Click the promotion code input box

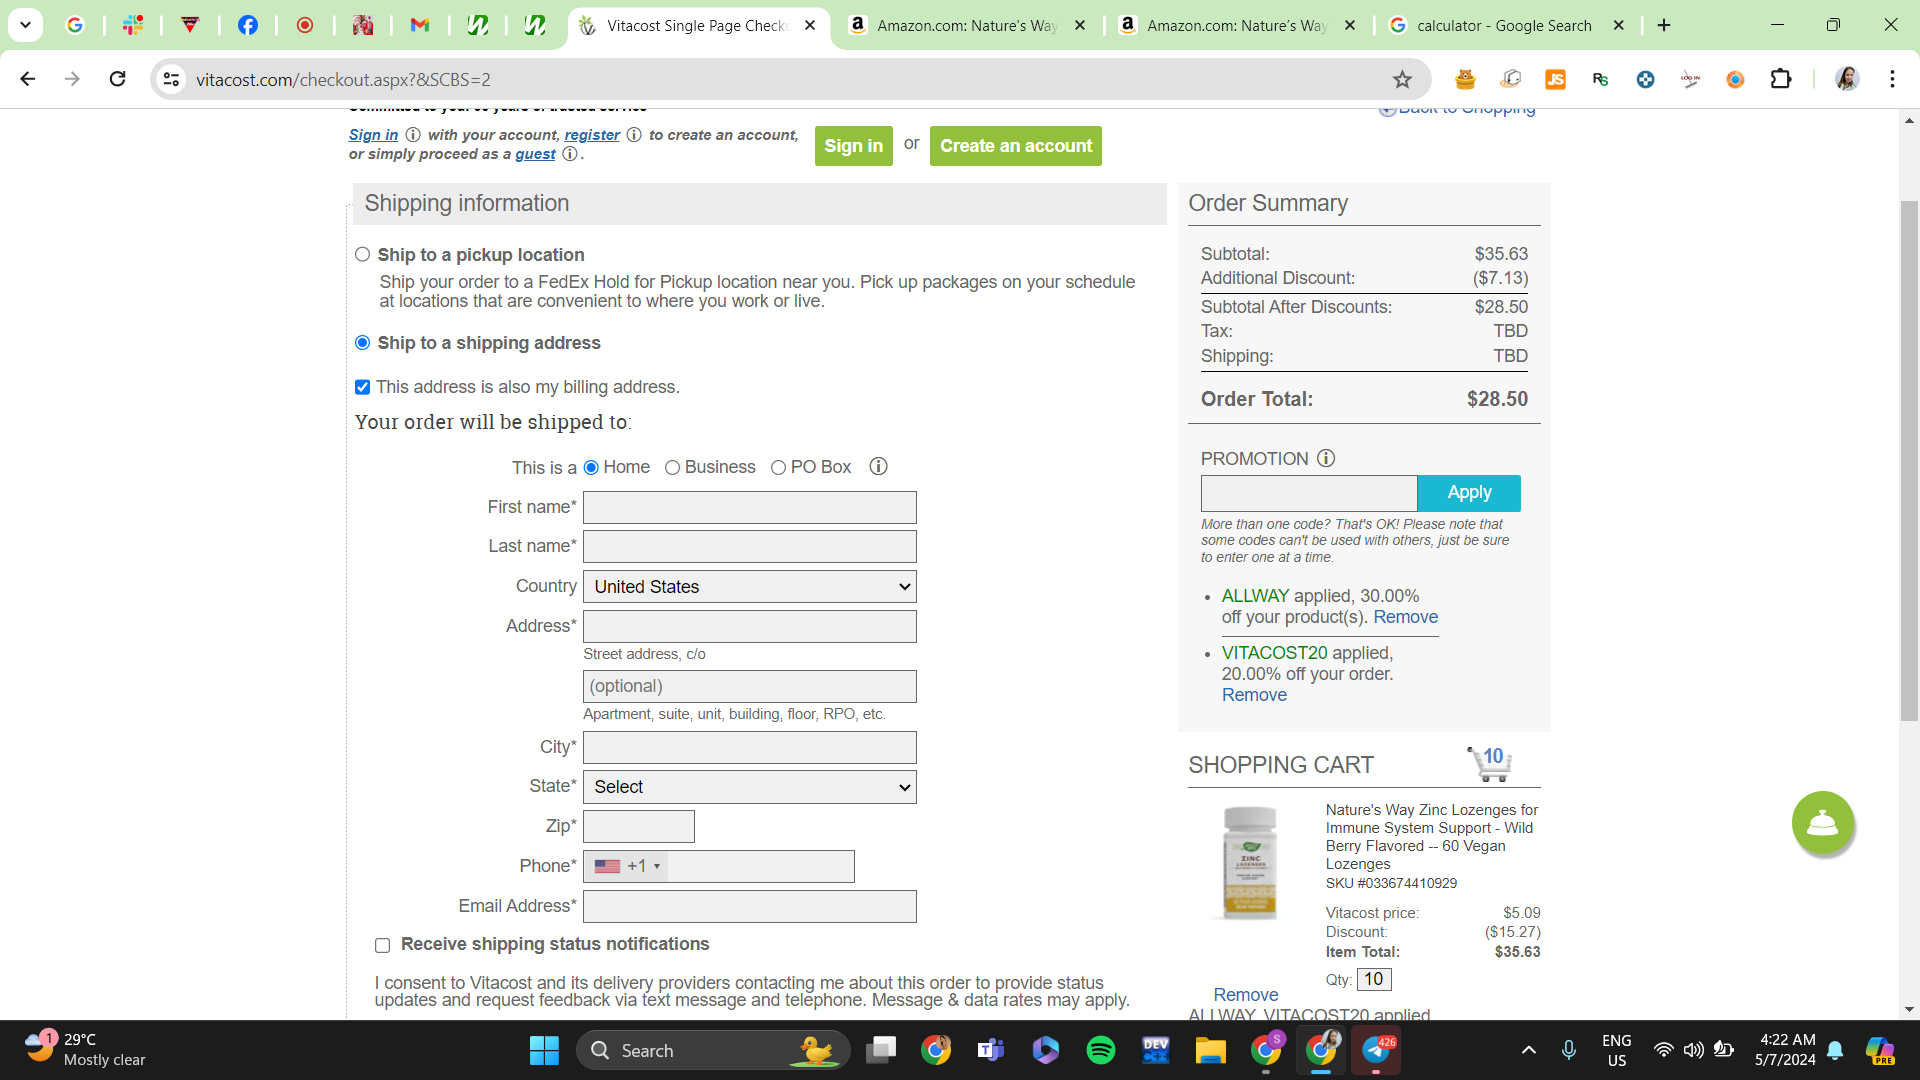click(x=1308, y=493)
